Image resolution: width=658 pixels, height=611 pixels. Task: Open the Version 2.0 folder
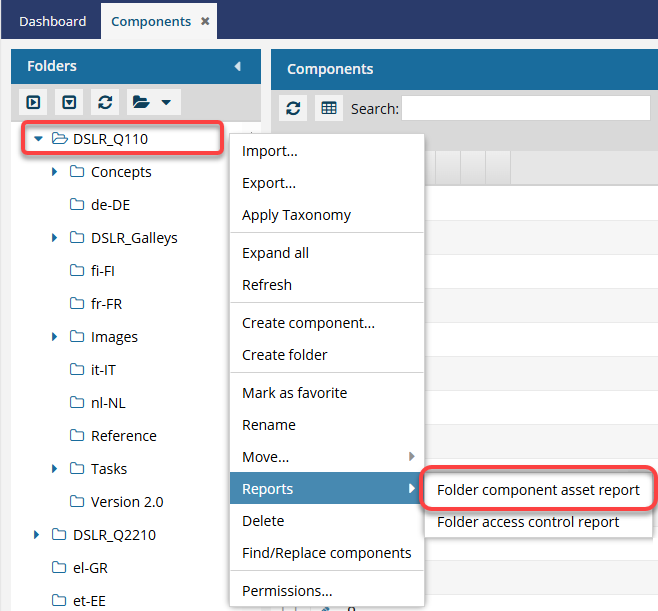[x=126, y=502]
